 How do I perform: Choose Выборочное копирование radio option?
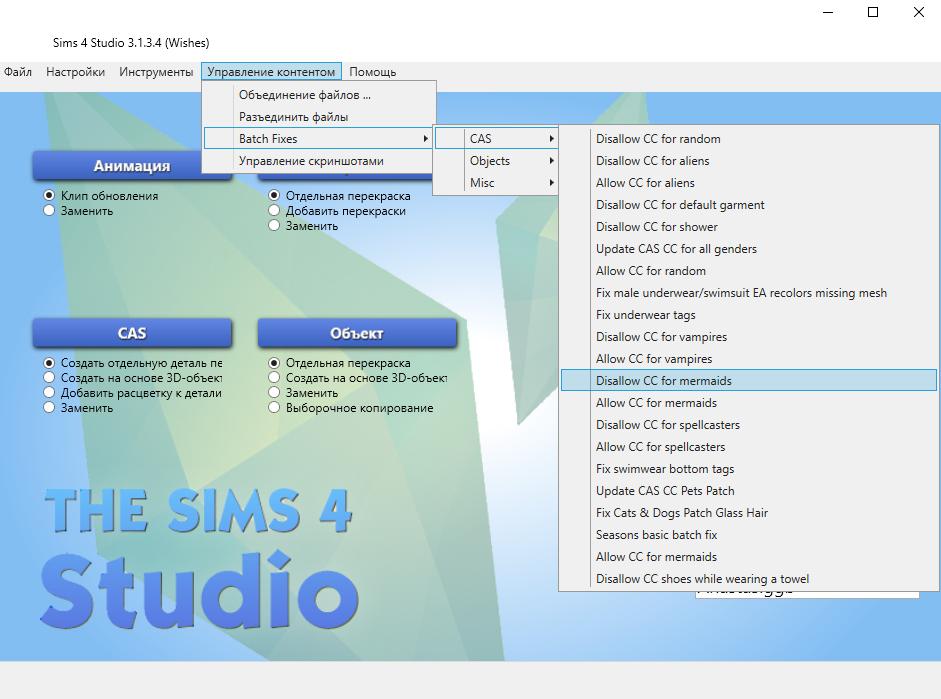click(x=274, y=408)
